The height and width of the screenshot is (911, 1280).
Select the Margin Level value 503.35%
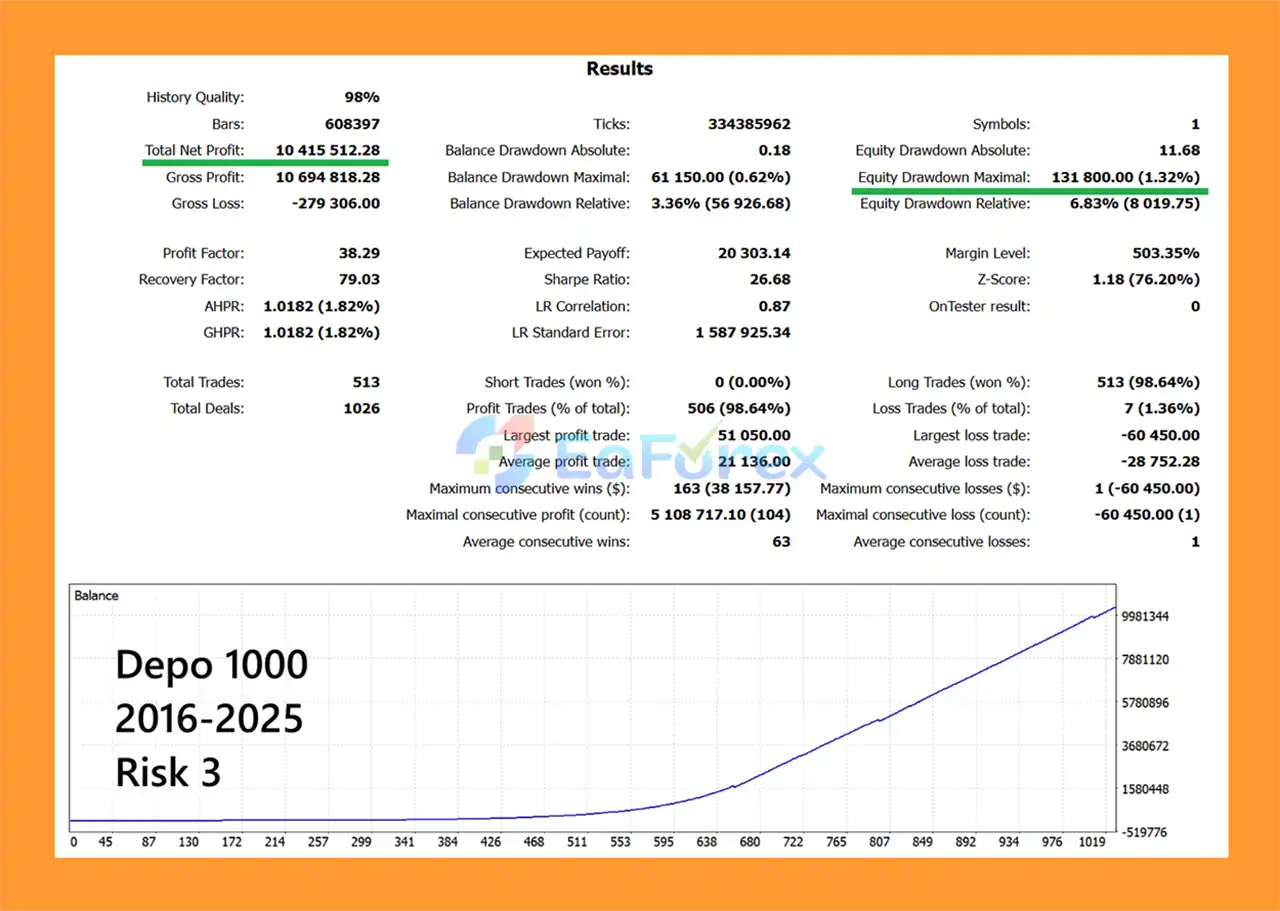[1166, 254]
